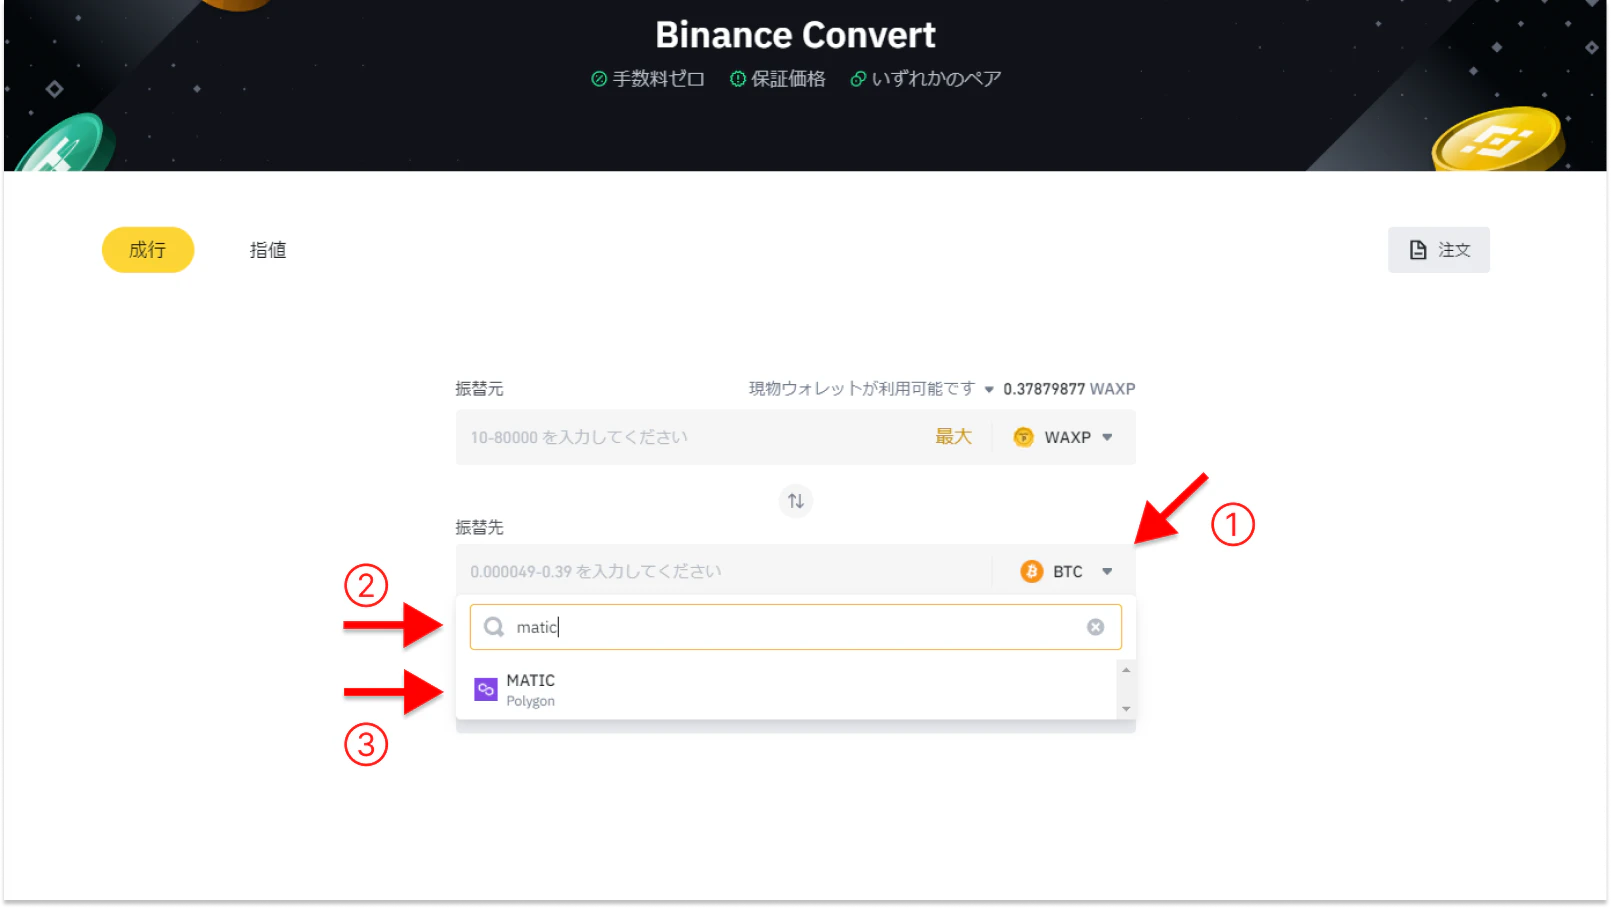The image size is (1611, 908).
Task: Click the swap currencies arrows icon
Action: 795,501
